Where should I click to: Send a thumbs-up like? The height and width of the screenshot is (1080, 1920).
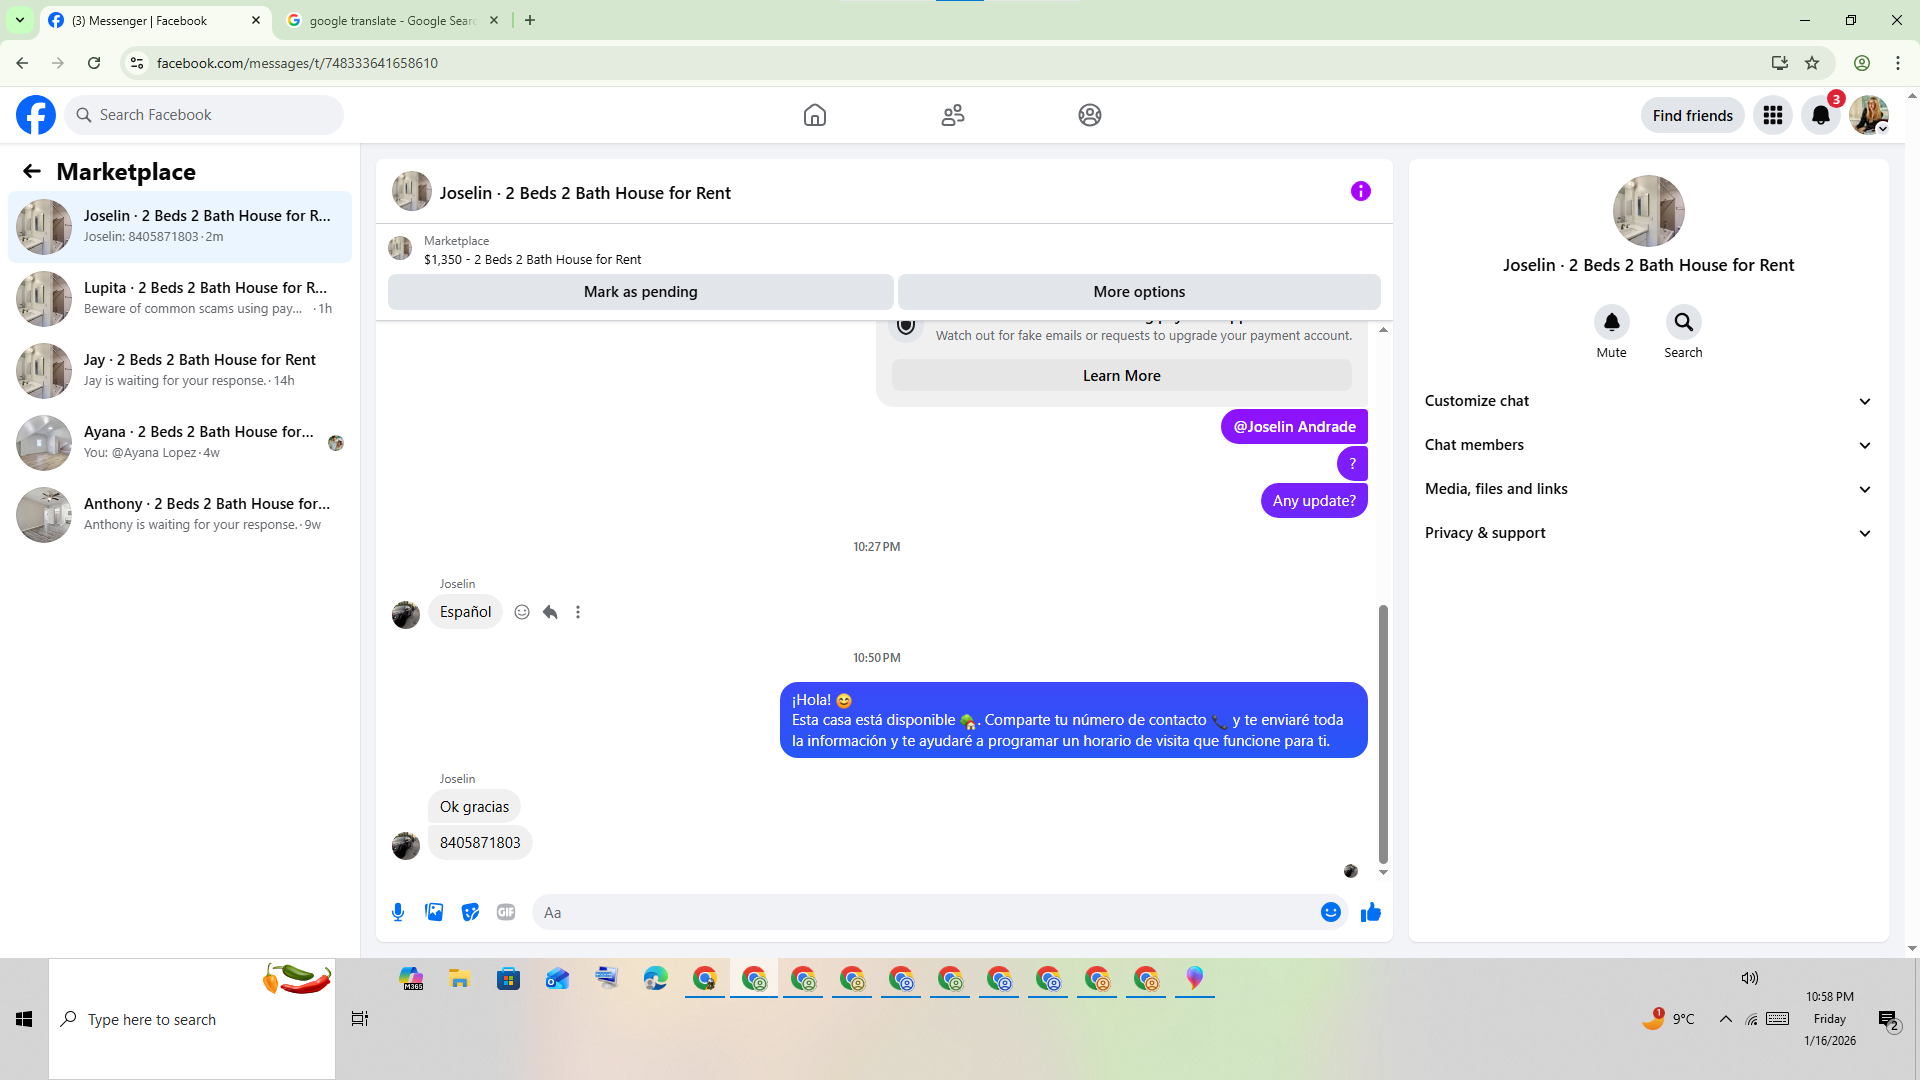(x=1371, y=912)
